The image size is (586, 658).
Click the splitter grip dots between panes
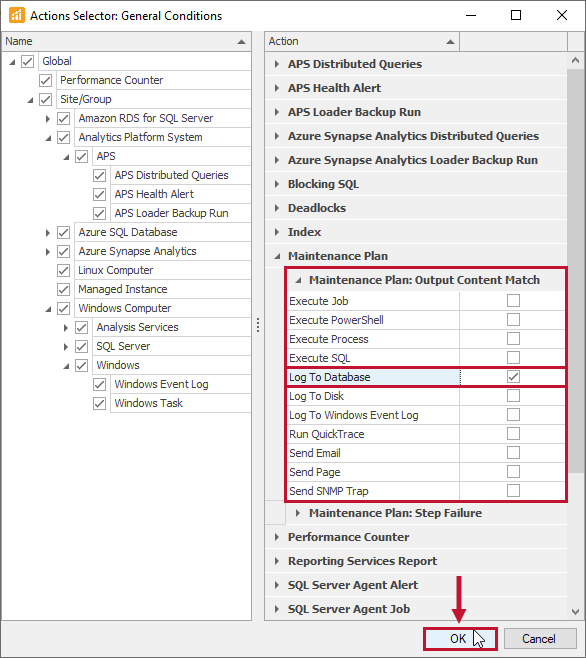(258, 325)
